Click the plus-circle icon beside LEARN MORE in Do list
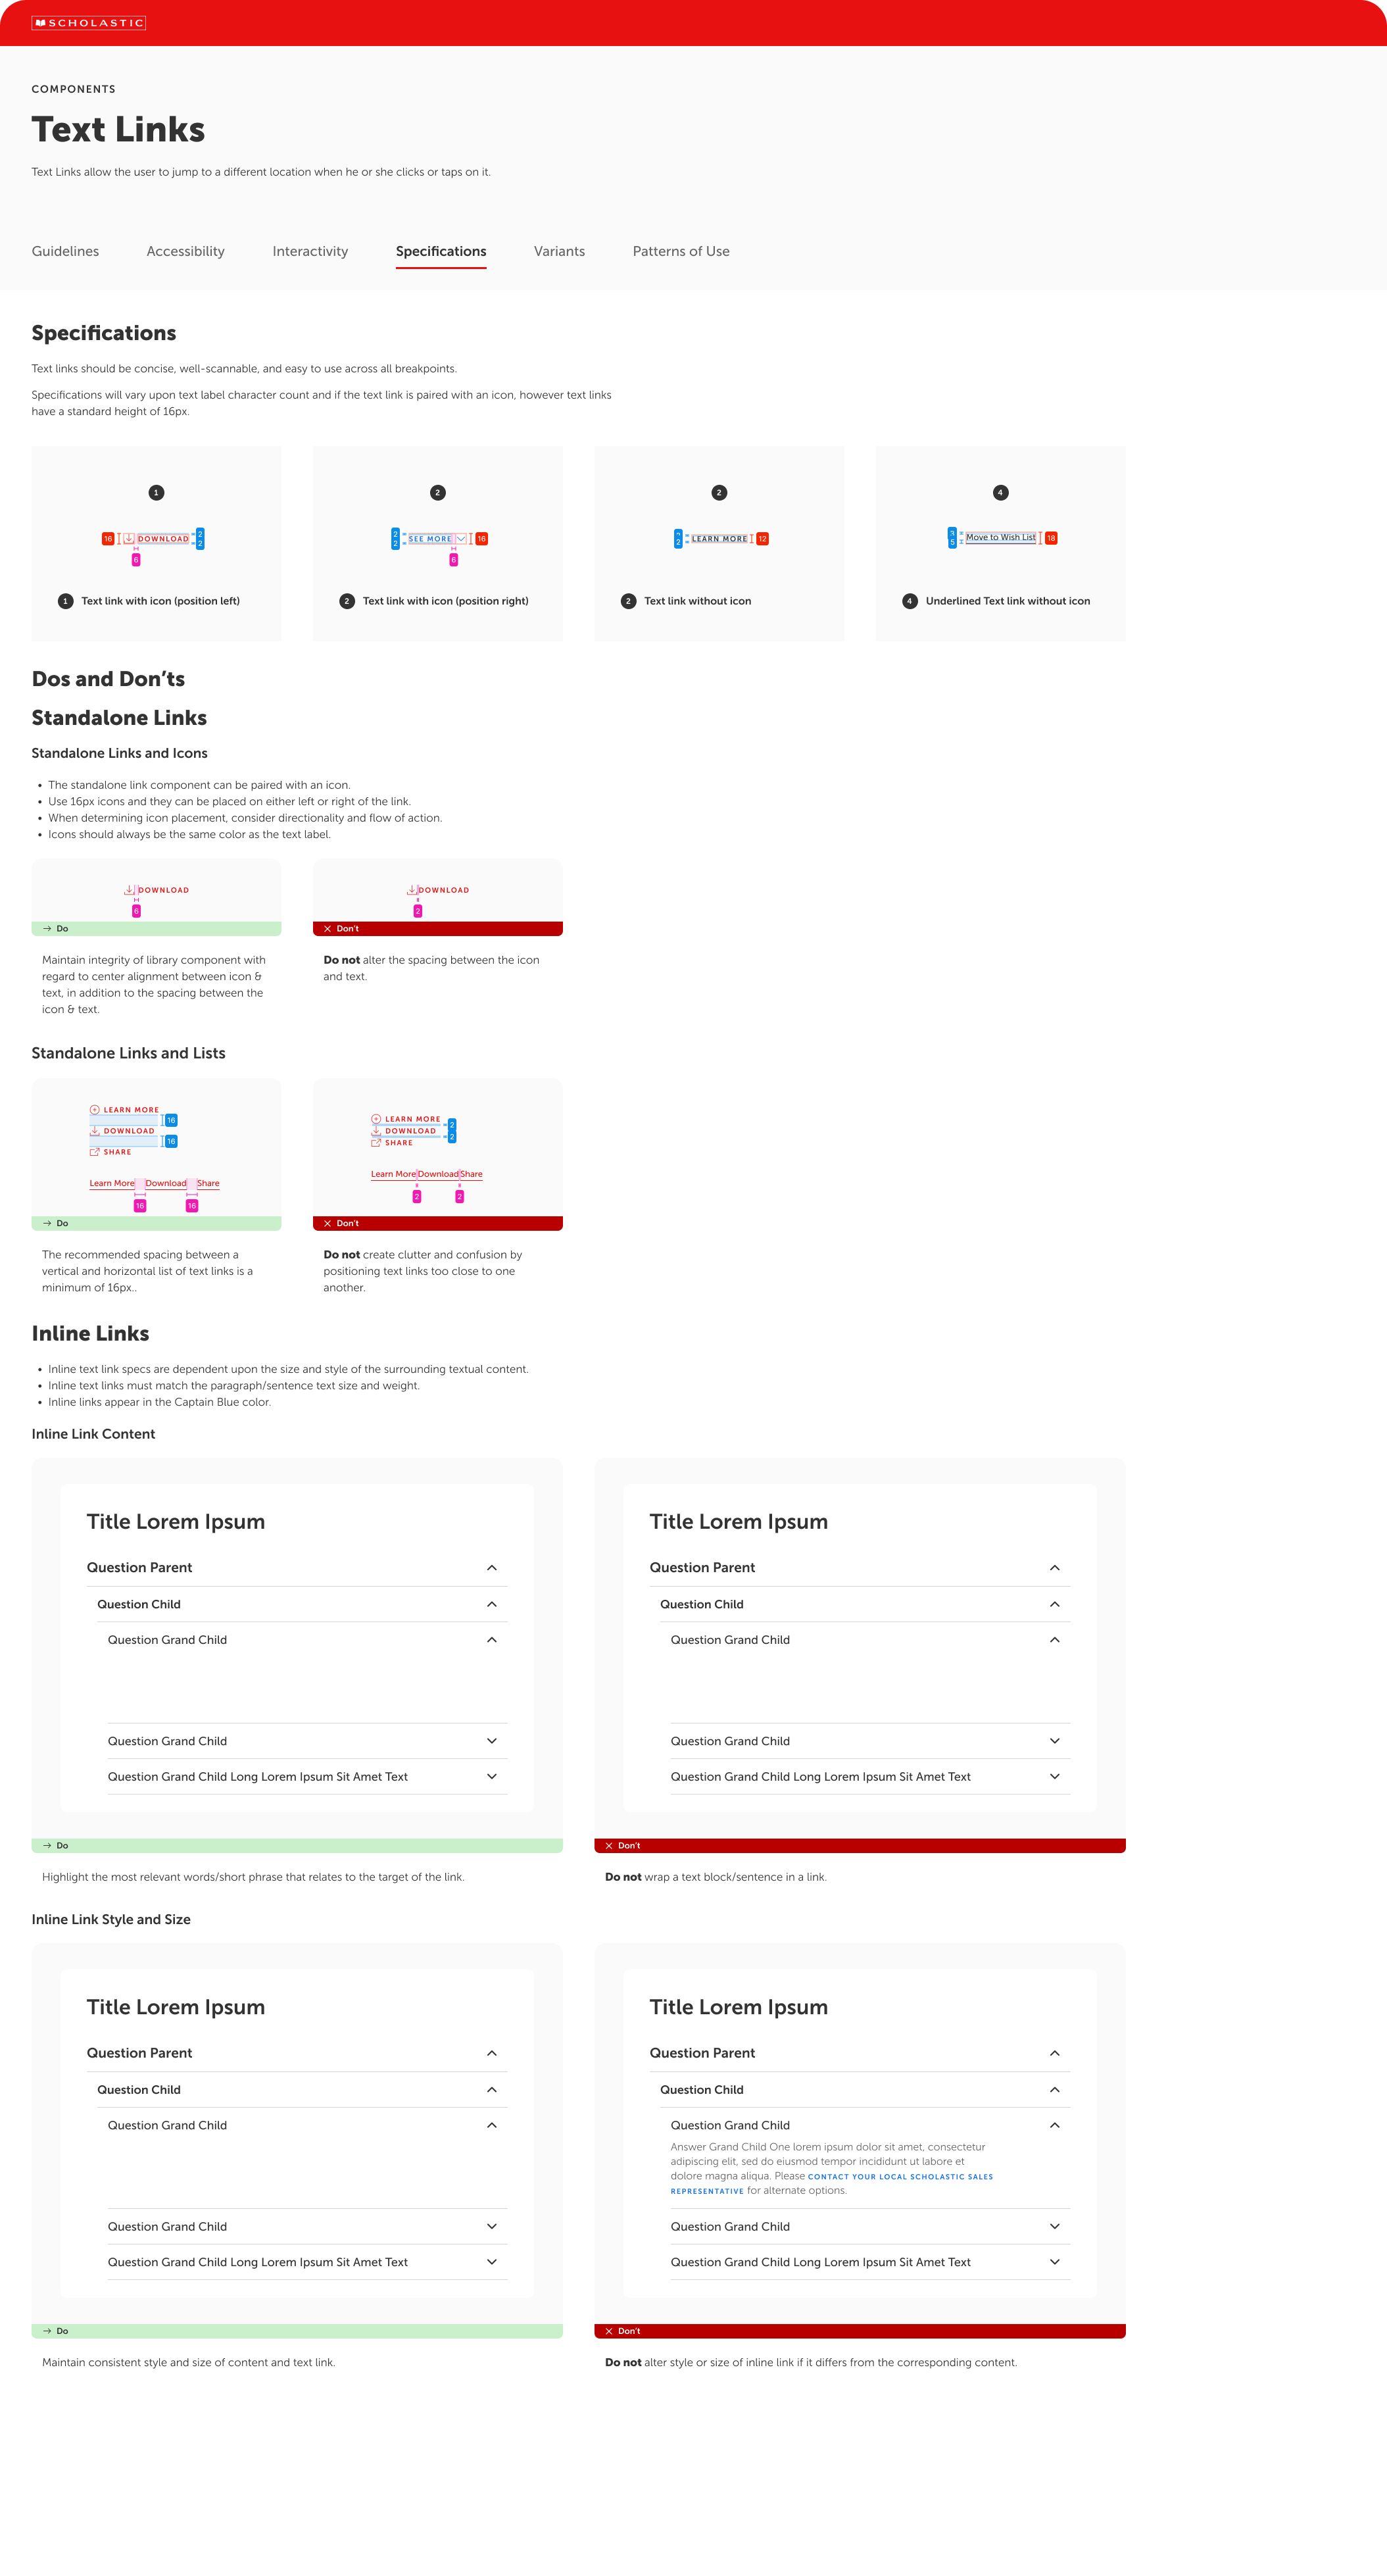 click(95, 1110)
